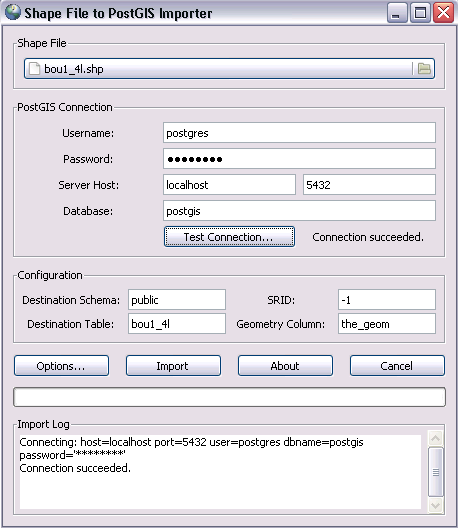The width and height of the screenshot is (458, 528).
Task: Click the Username label
Action: click(x=88, y=133)
